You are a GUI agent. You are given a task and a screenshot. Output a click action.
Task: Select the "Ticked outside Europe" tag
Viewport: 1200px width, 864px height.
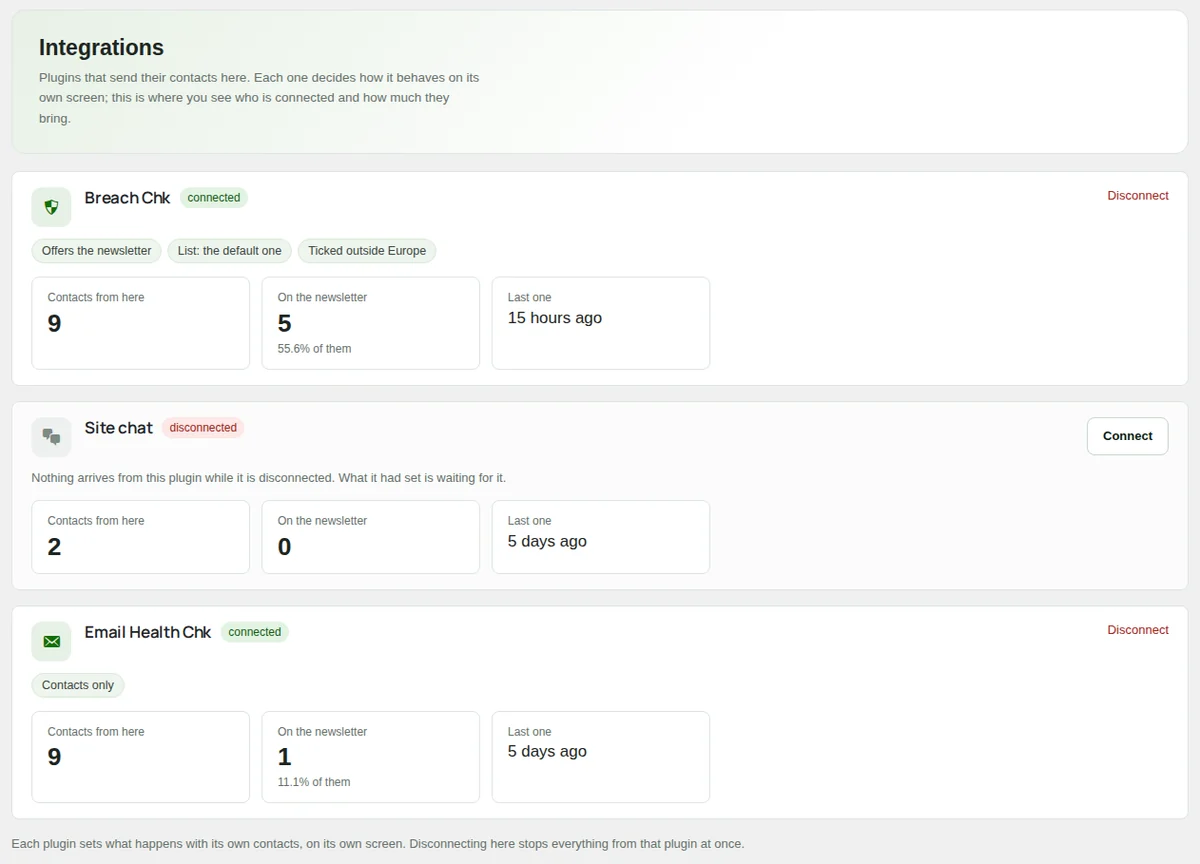coord(367,251)
